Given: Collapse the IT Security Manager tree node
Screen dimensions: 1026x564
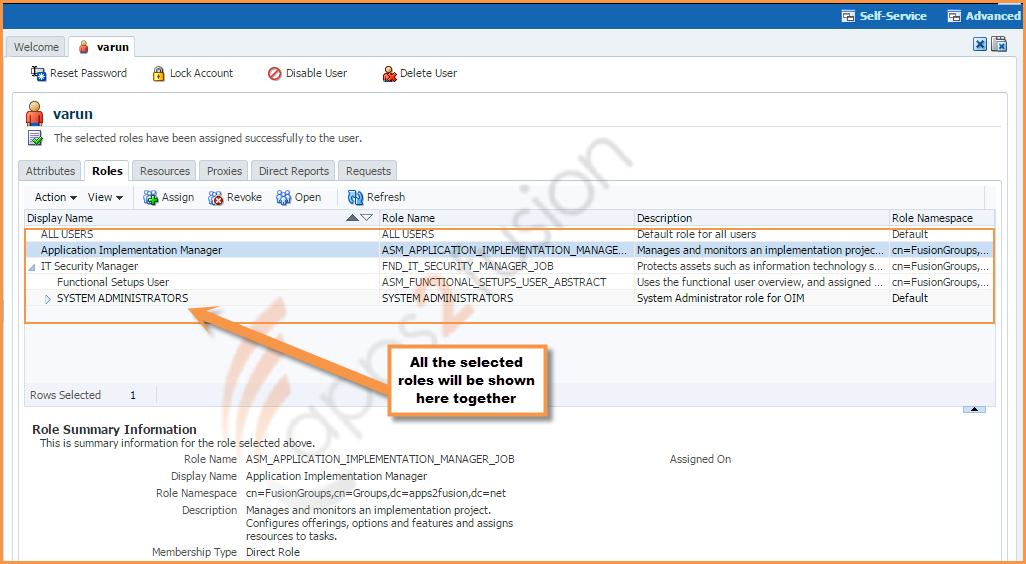Looking at the screenshot, I should tap(32, 267).
